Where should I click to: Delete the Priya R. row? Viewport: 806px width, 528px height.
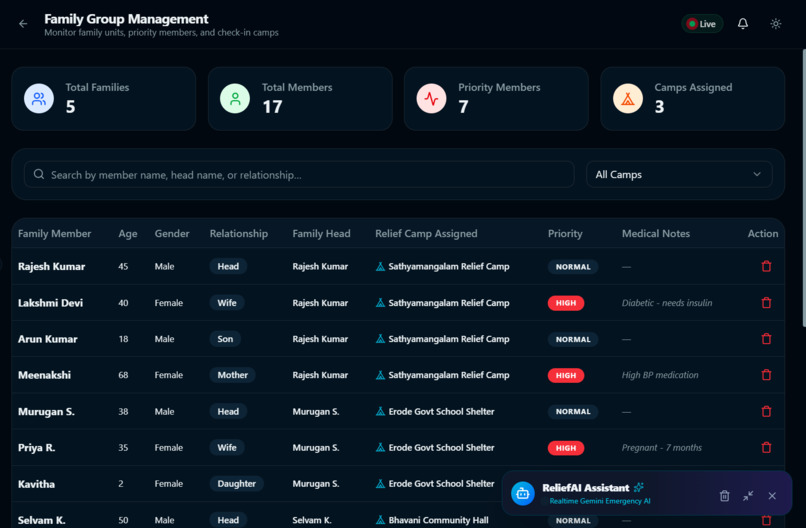tap(766, 447)
